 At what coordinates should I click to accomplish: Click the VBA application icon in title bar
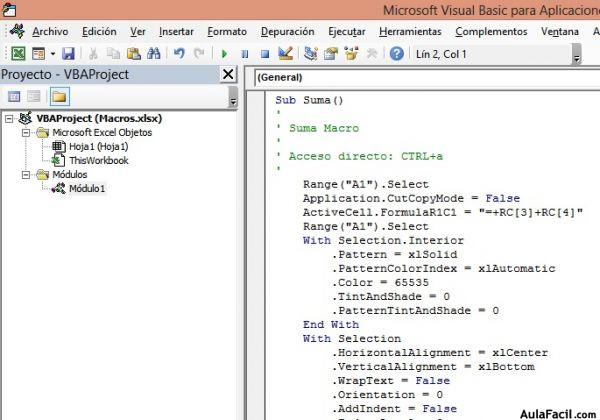[8, 9]
